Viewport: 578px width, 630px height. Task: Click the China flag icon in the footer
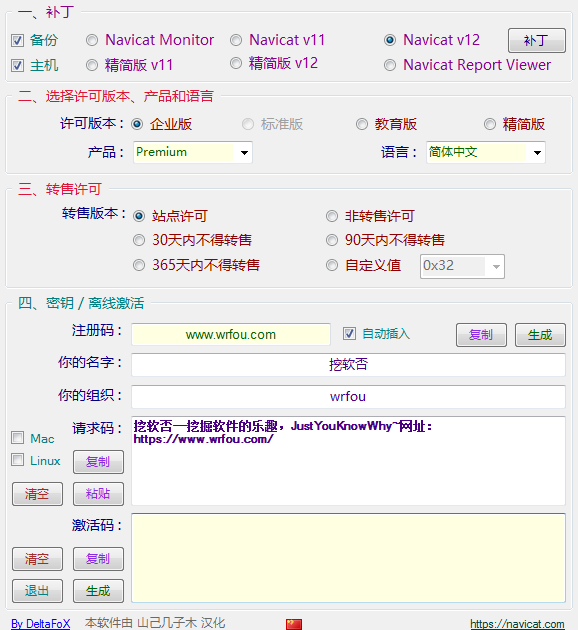pyautogui.click(x=294, y=624)
